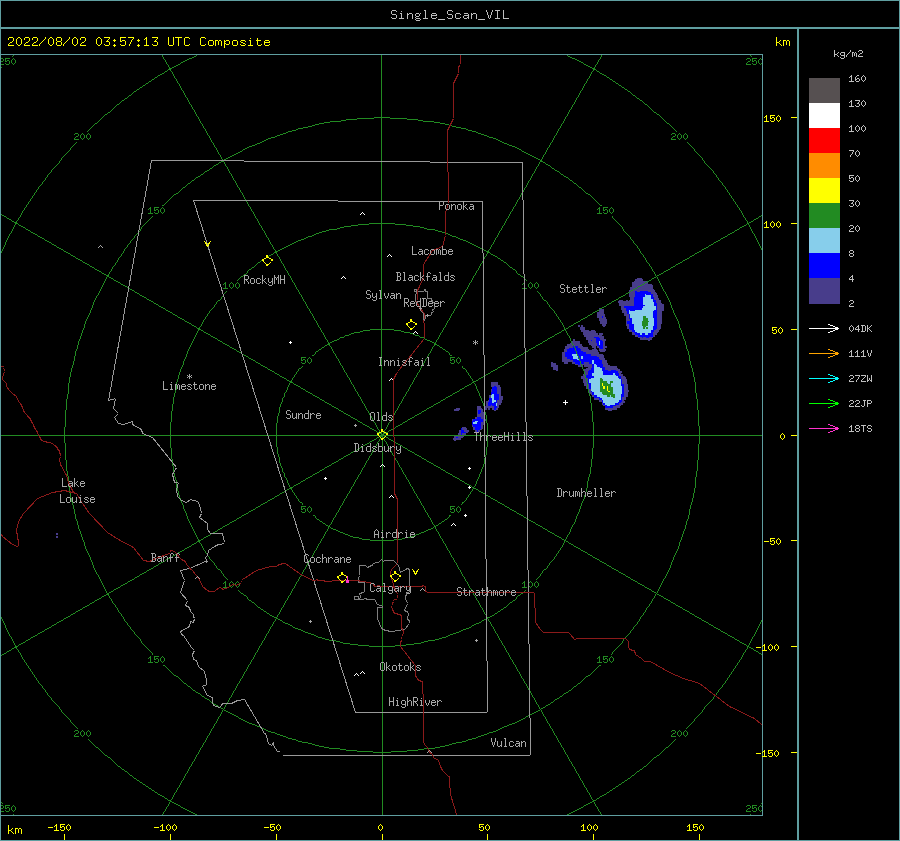
Task: Click the 160 value on color scale
Action: click(857, 79)
